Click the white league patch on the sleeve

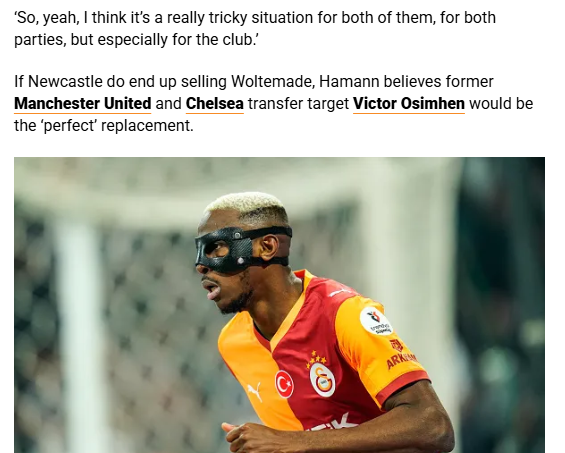pos(376,321)
